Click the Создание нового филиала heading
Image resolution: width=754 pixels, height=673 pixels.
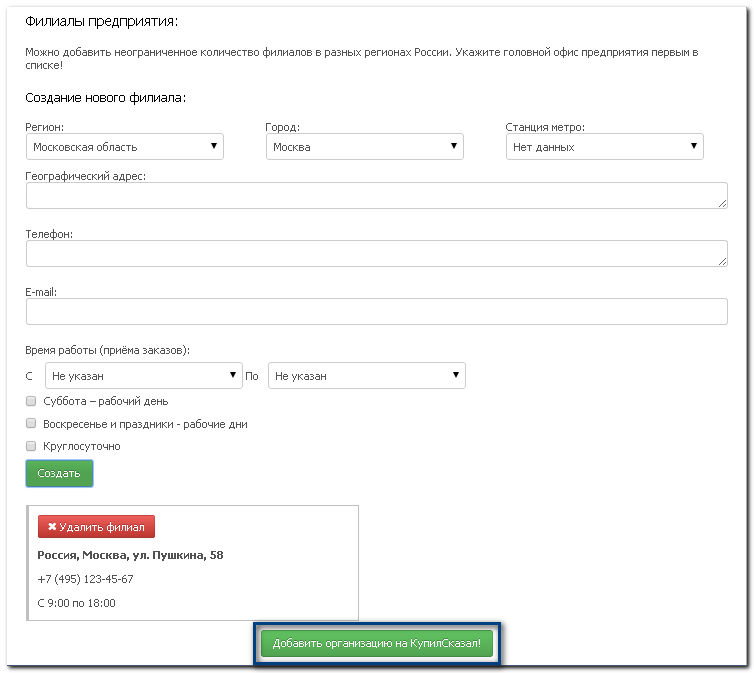pos(105,97)
